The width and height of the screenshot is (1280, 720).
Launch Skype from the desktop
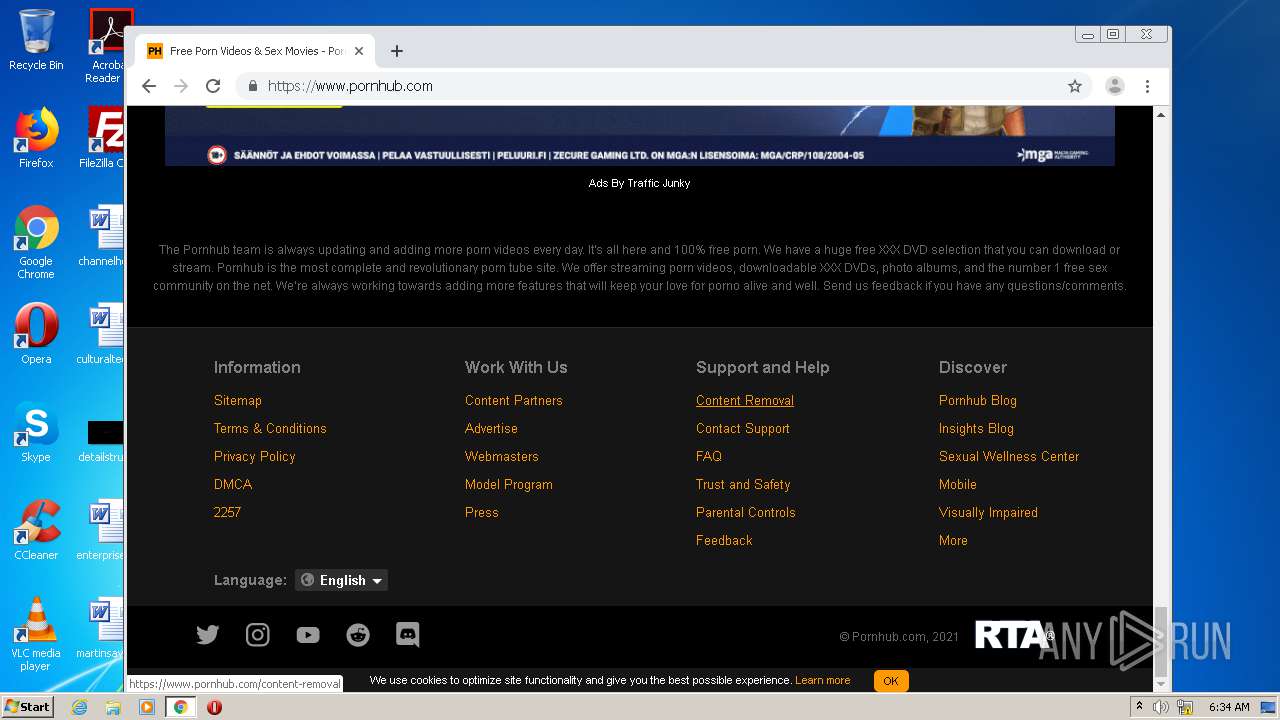(x=36, y=432)
